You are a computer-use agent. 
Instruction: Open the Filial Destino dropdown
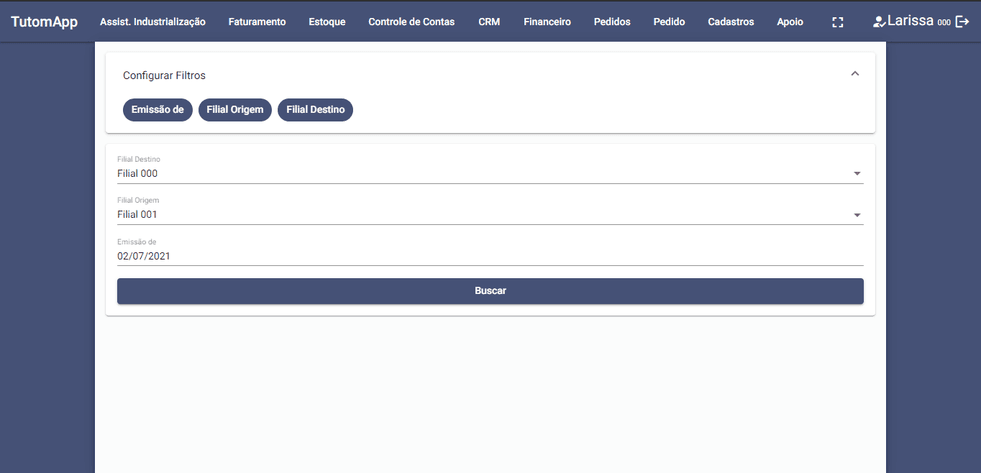click(x=490, y=173)
